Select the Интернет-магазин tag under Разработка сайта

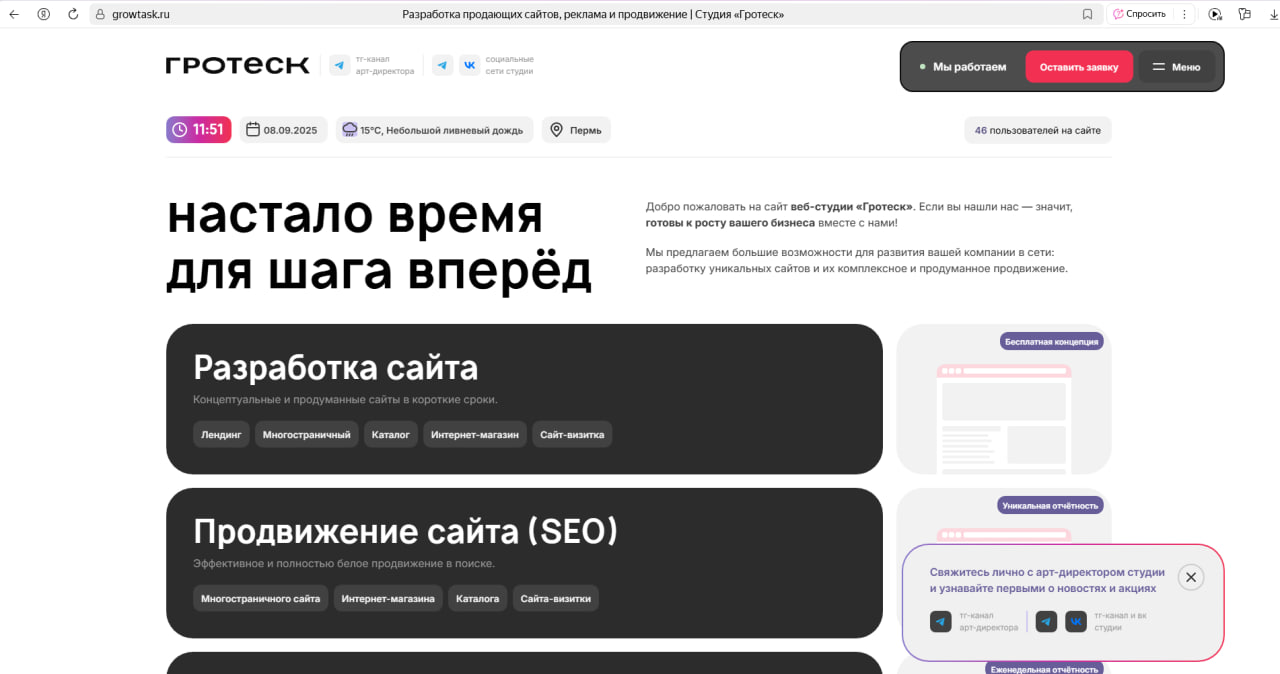(x=475, y=435)
